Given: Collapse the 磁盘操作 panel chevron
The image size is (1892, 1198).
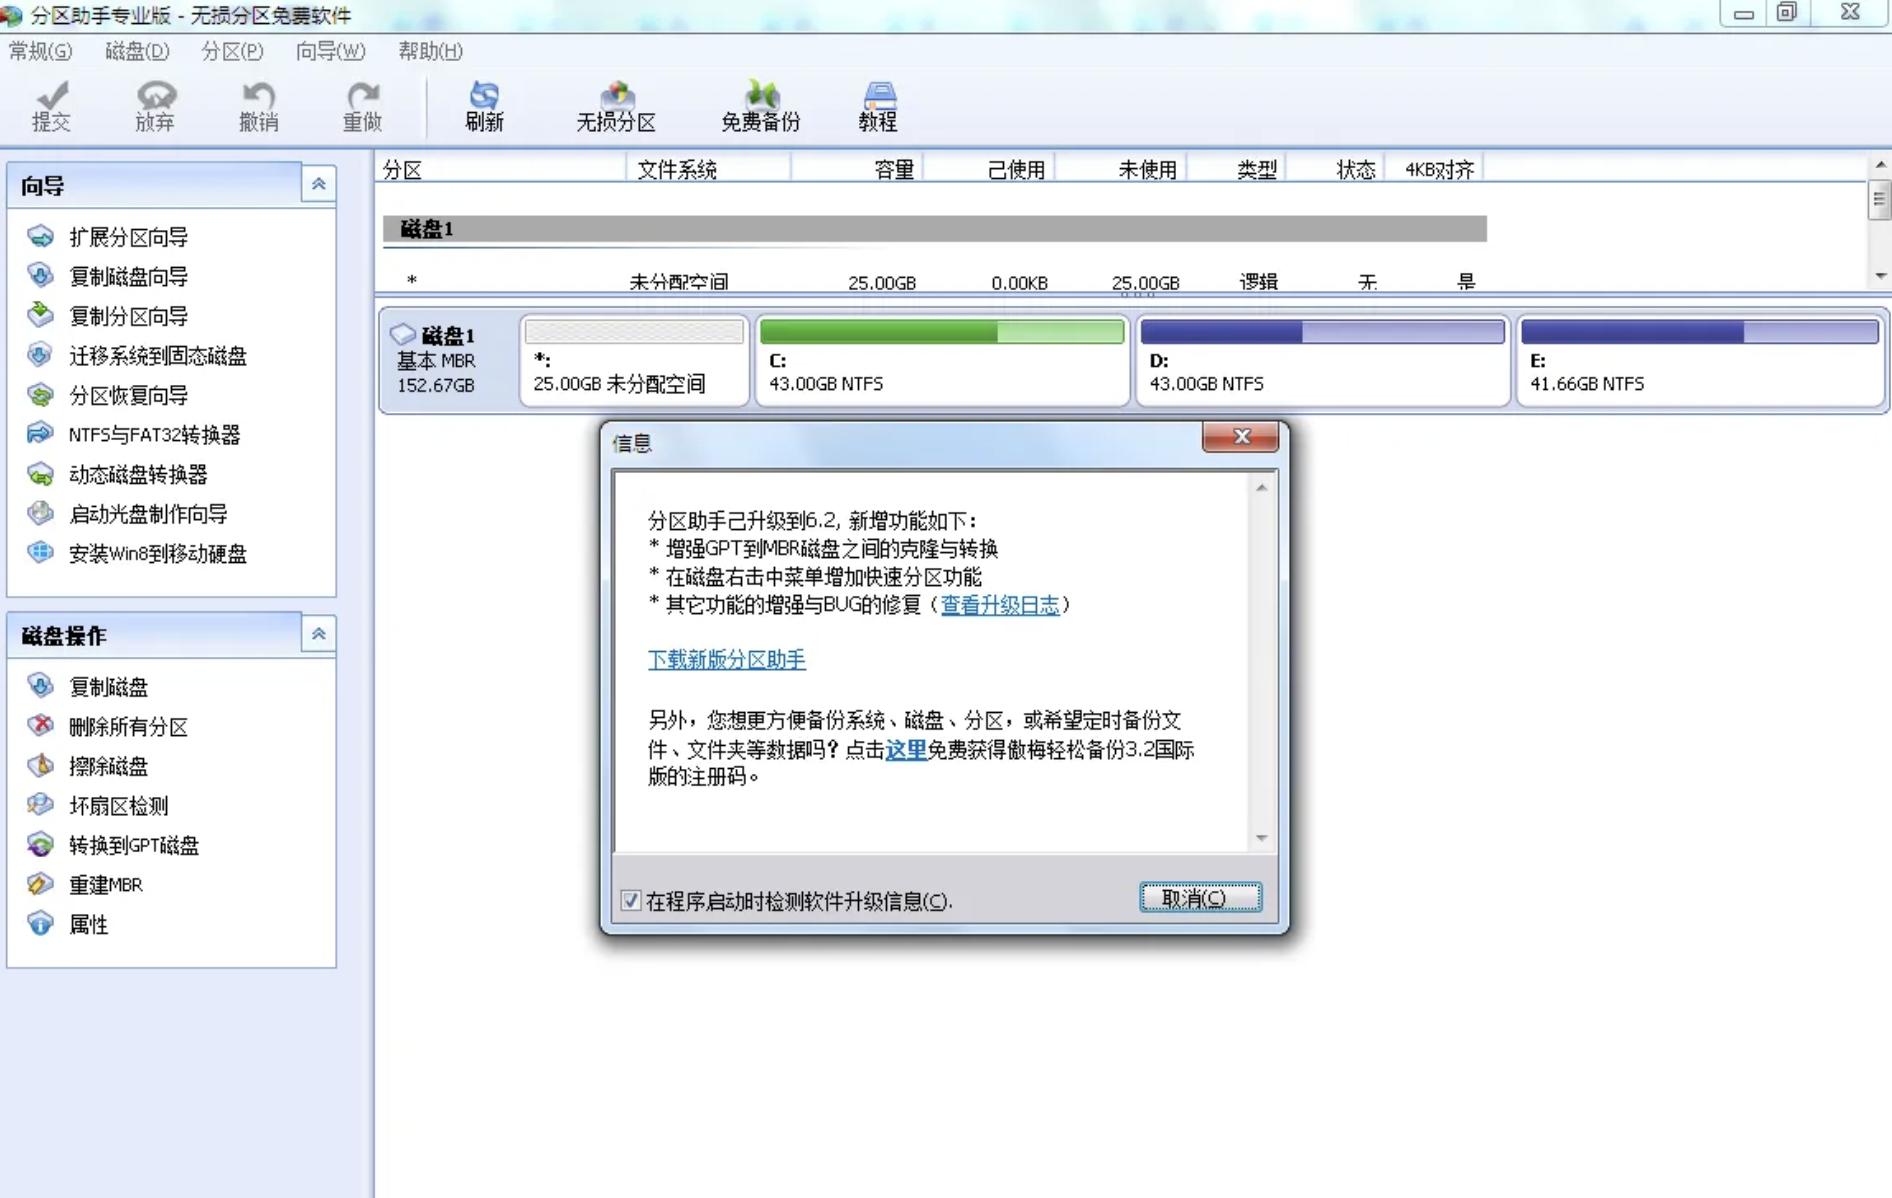Looking at the screenshot, I should pyautogui.click(x=318, y=634).
